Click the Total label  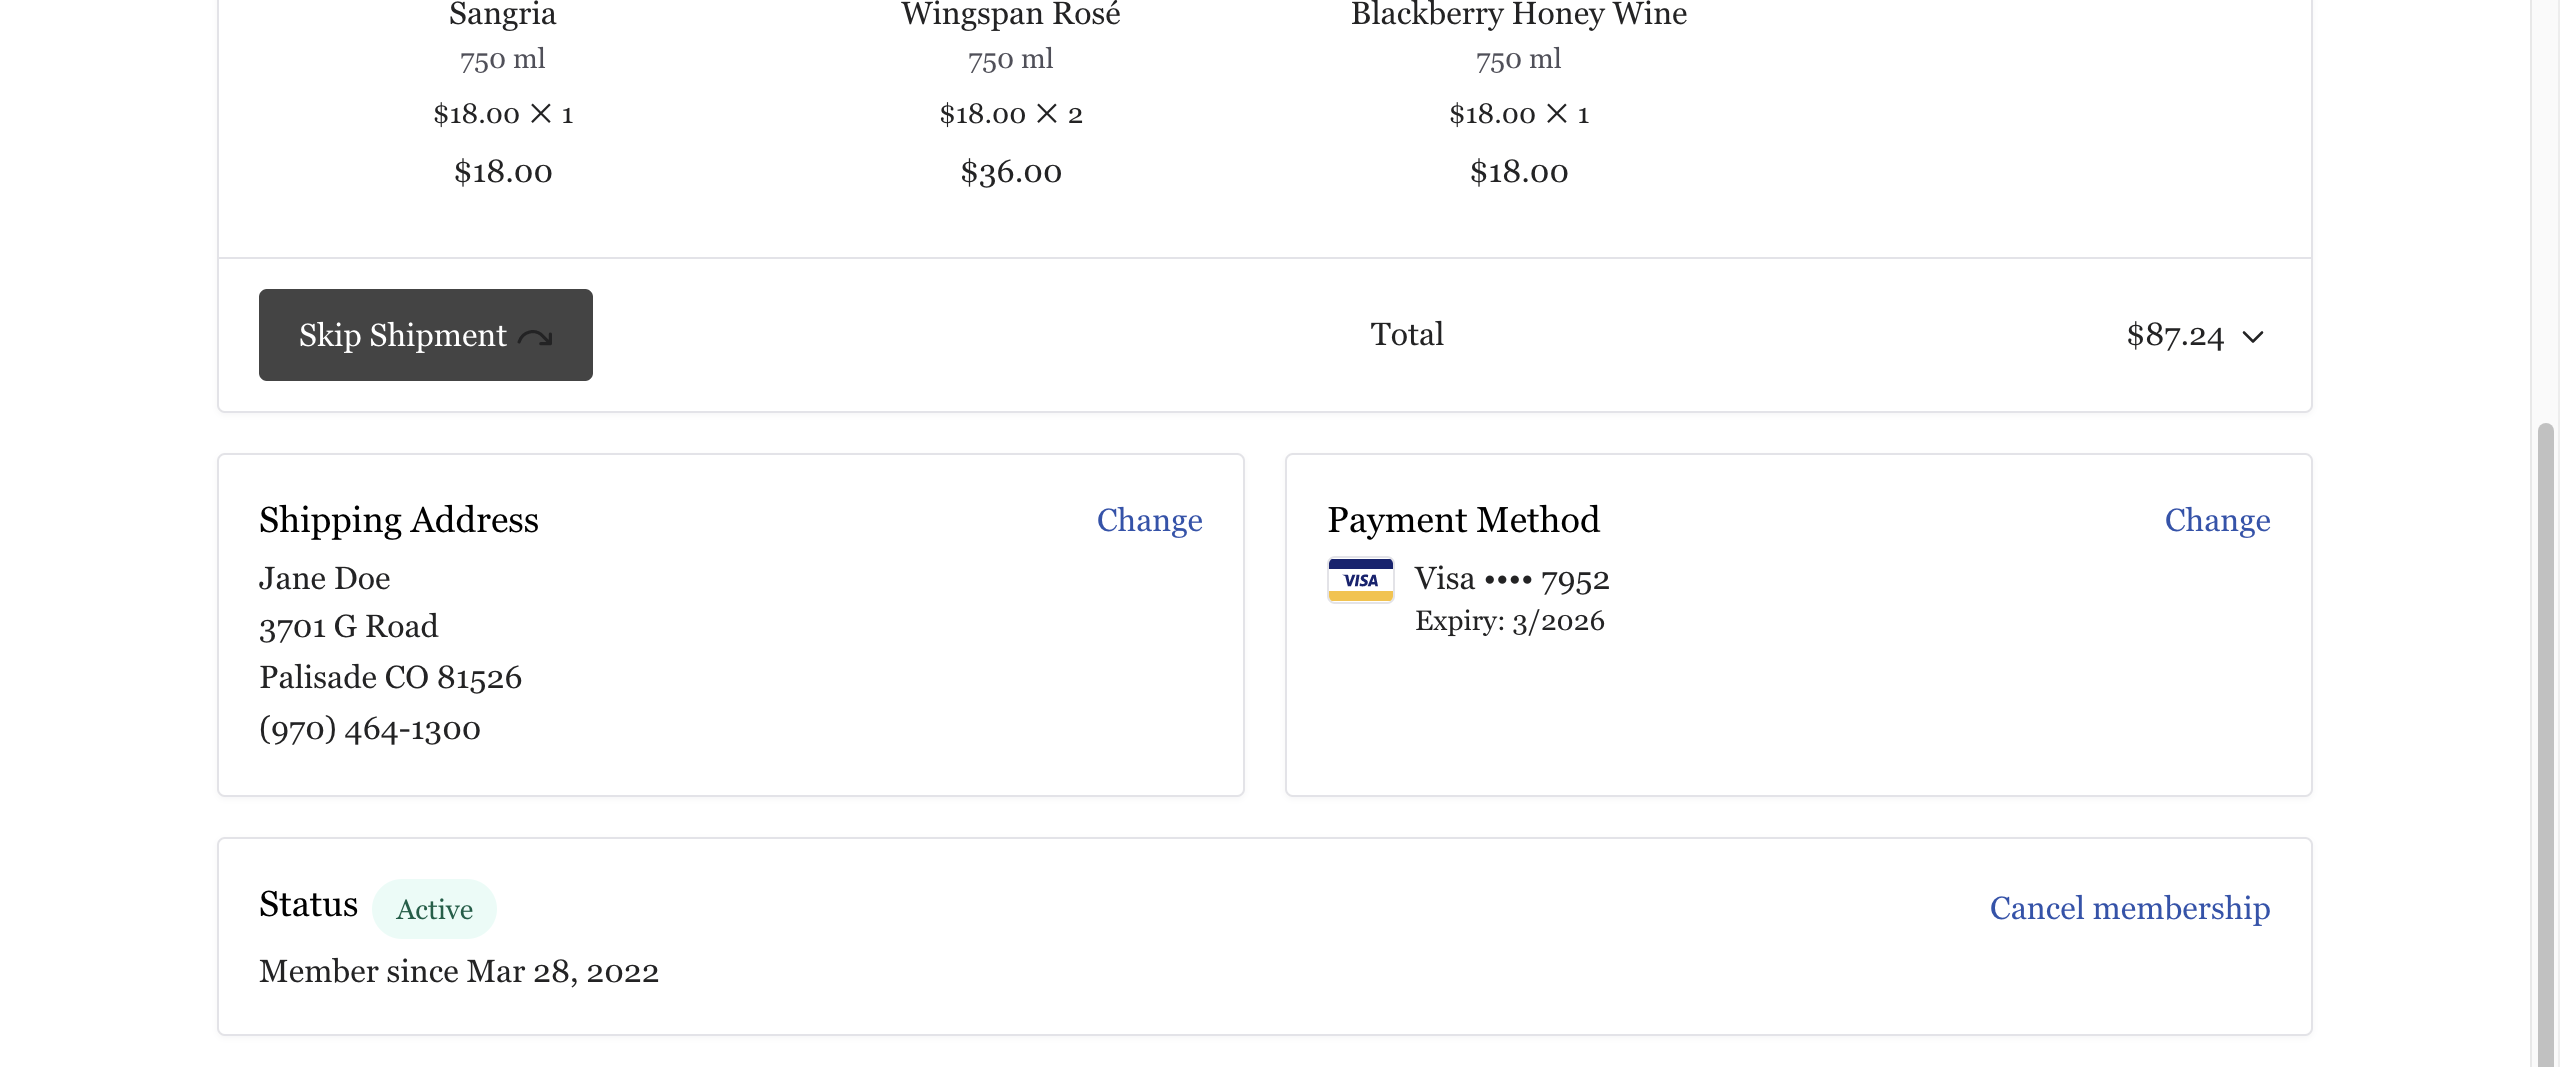tap(1406, 334)
